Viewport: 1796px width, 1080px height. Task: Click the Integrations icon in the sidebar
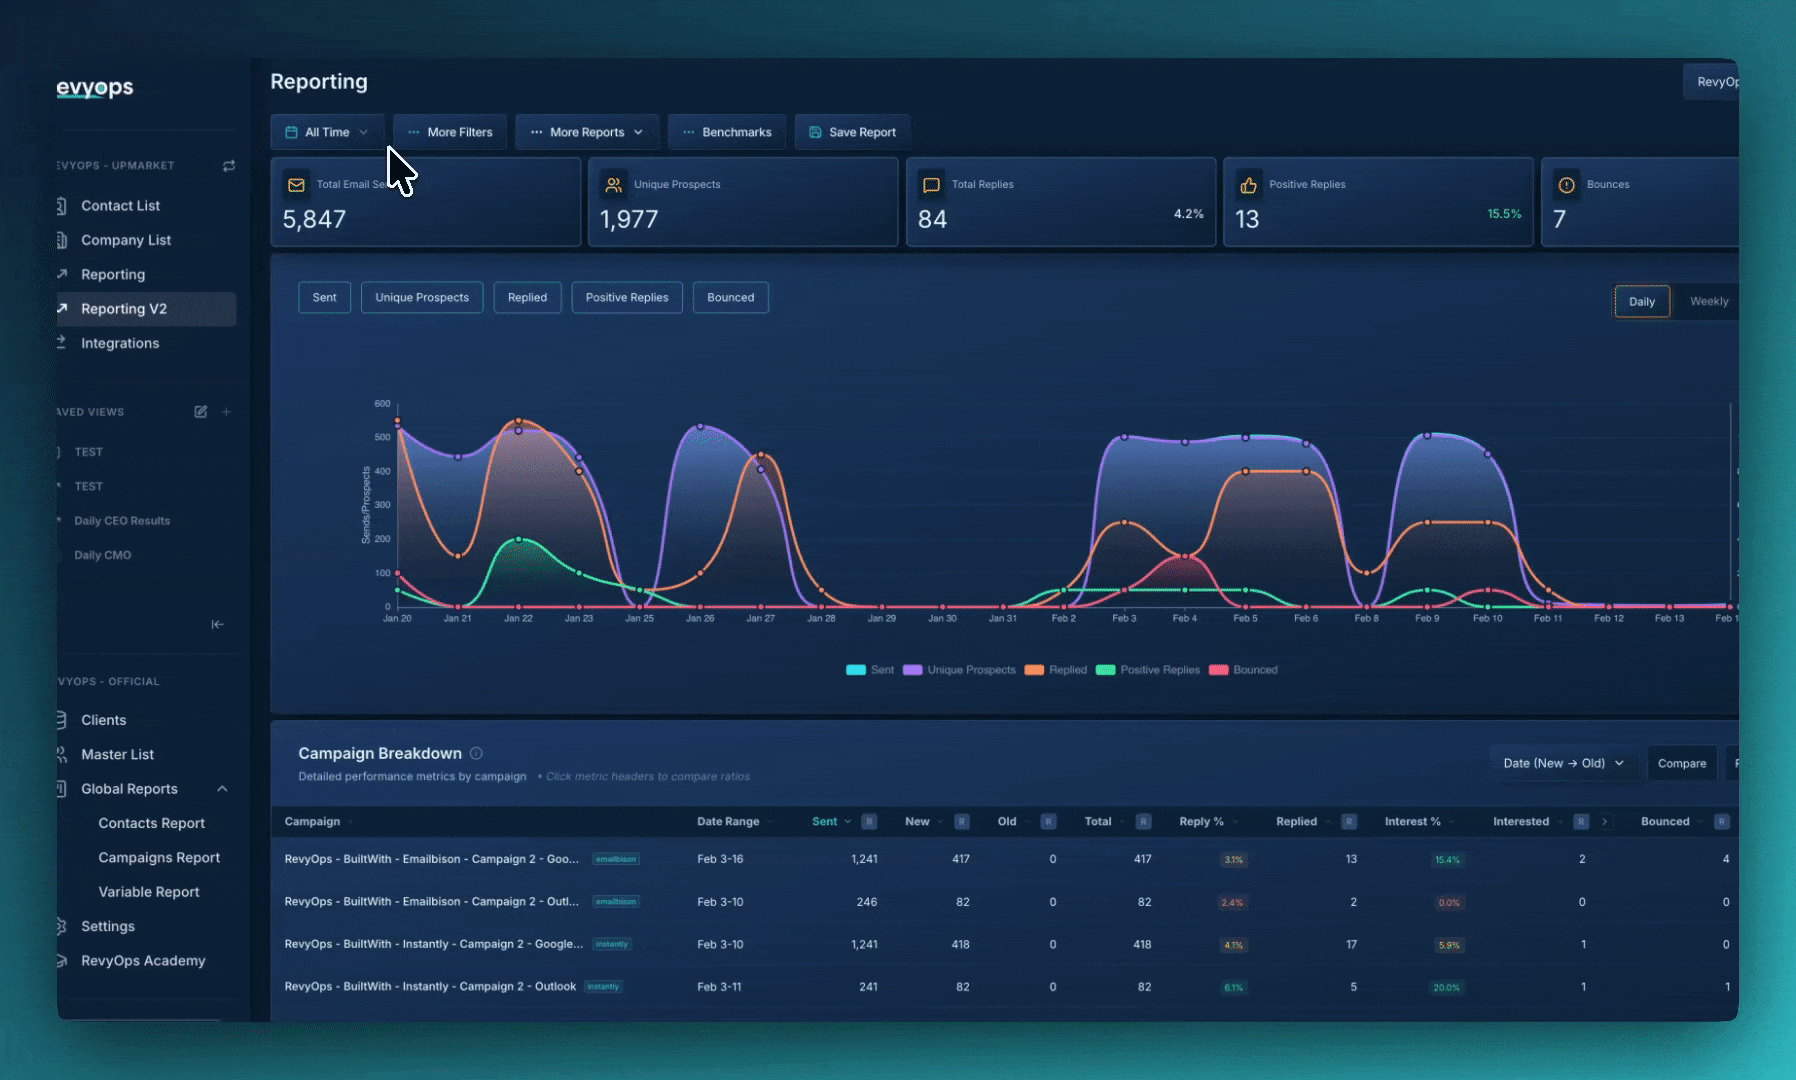(62, 343)
